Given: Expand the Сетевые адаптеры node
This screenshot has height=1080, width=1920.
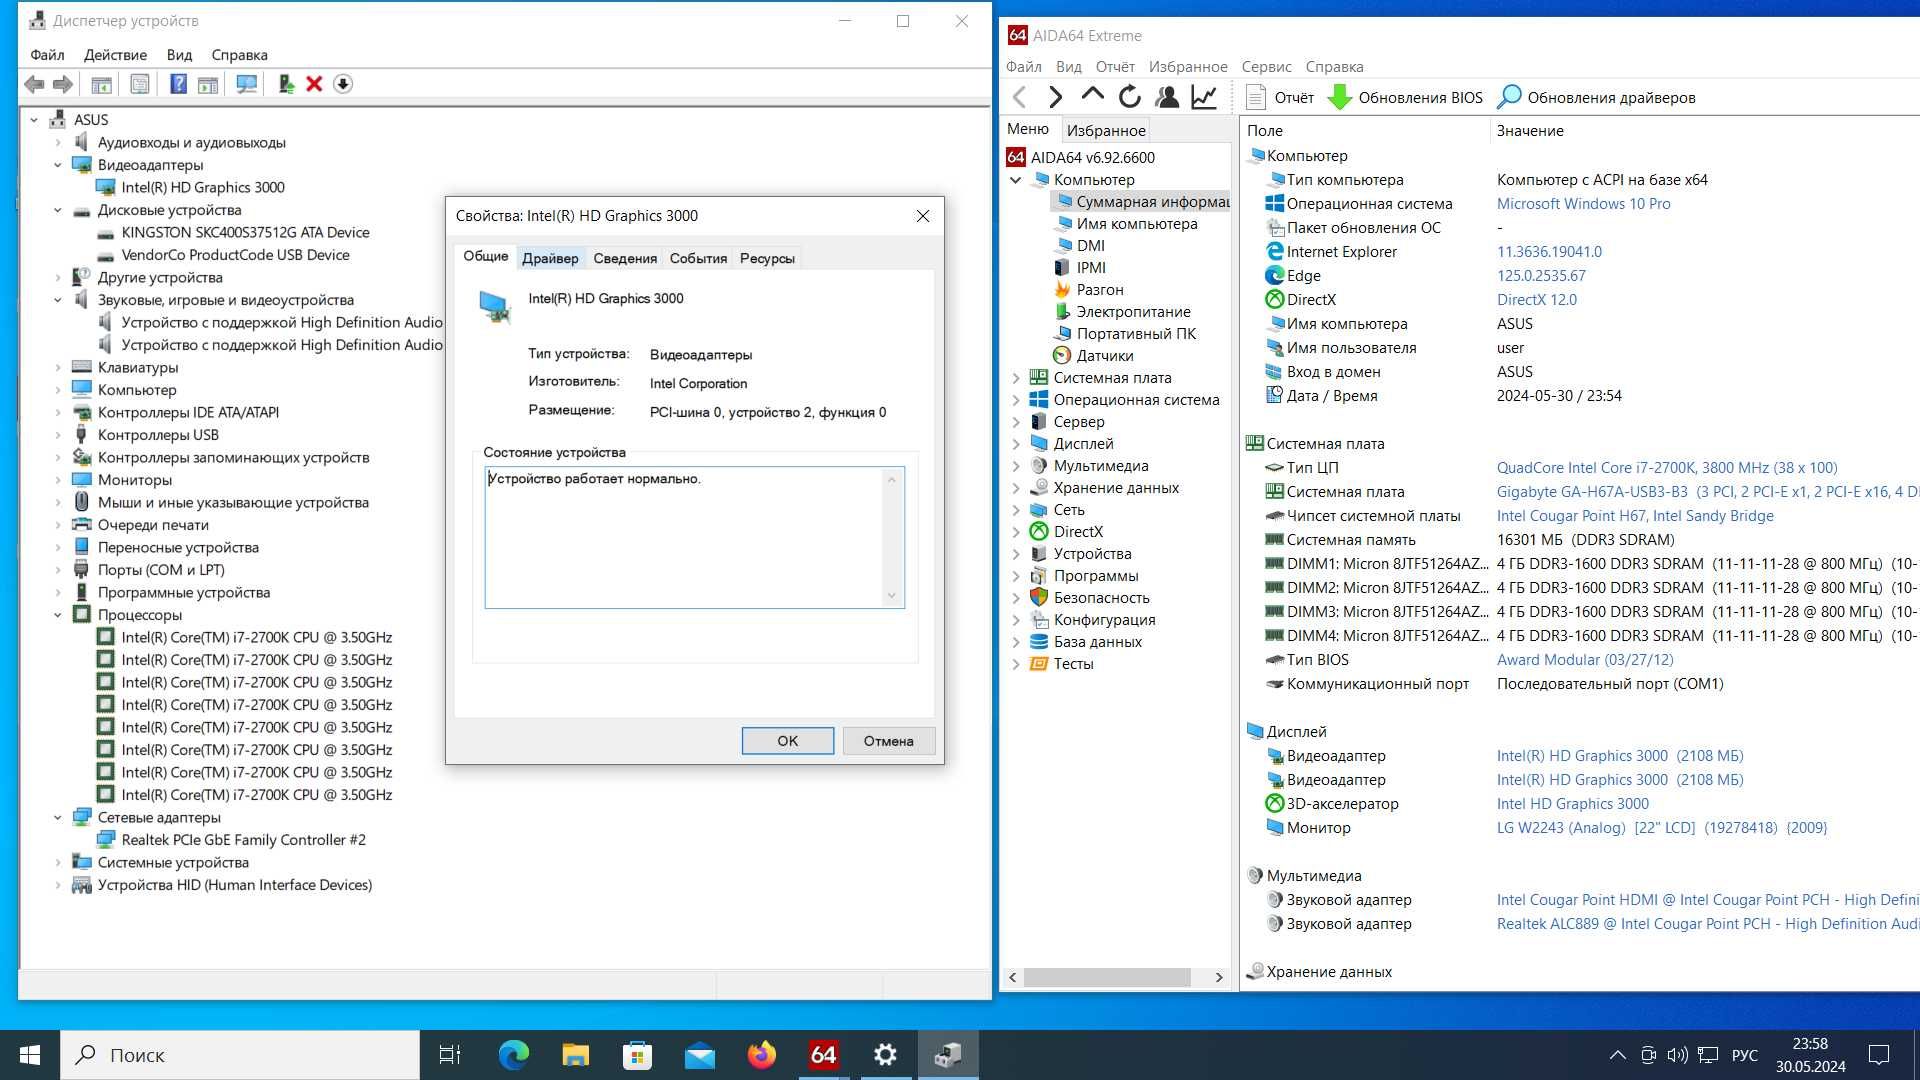Looking at the screenshot, I should pyautogui.click(x=58, y=818).
